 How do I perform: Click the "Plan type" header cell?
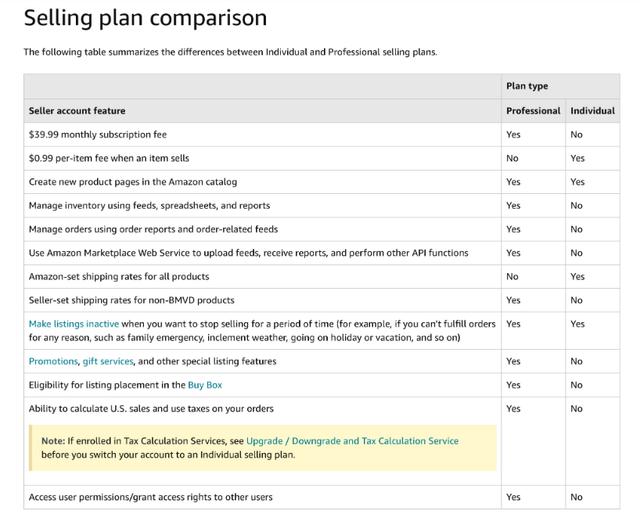click(527, 86)
